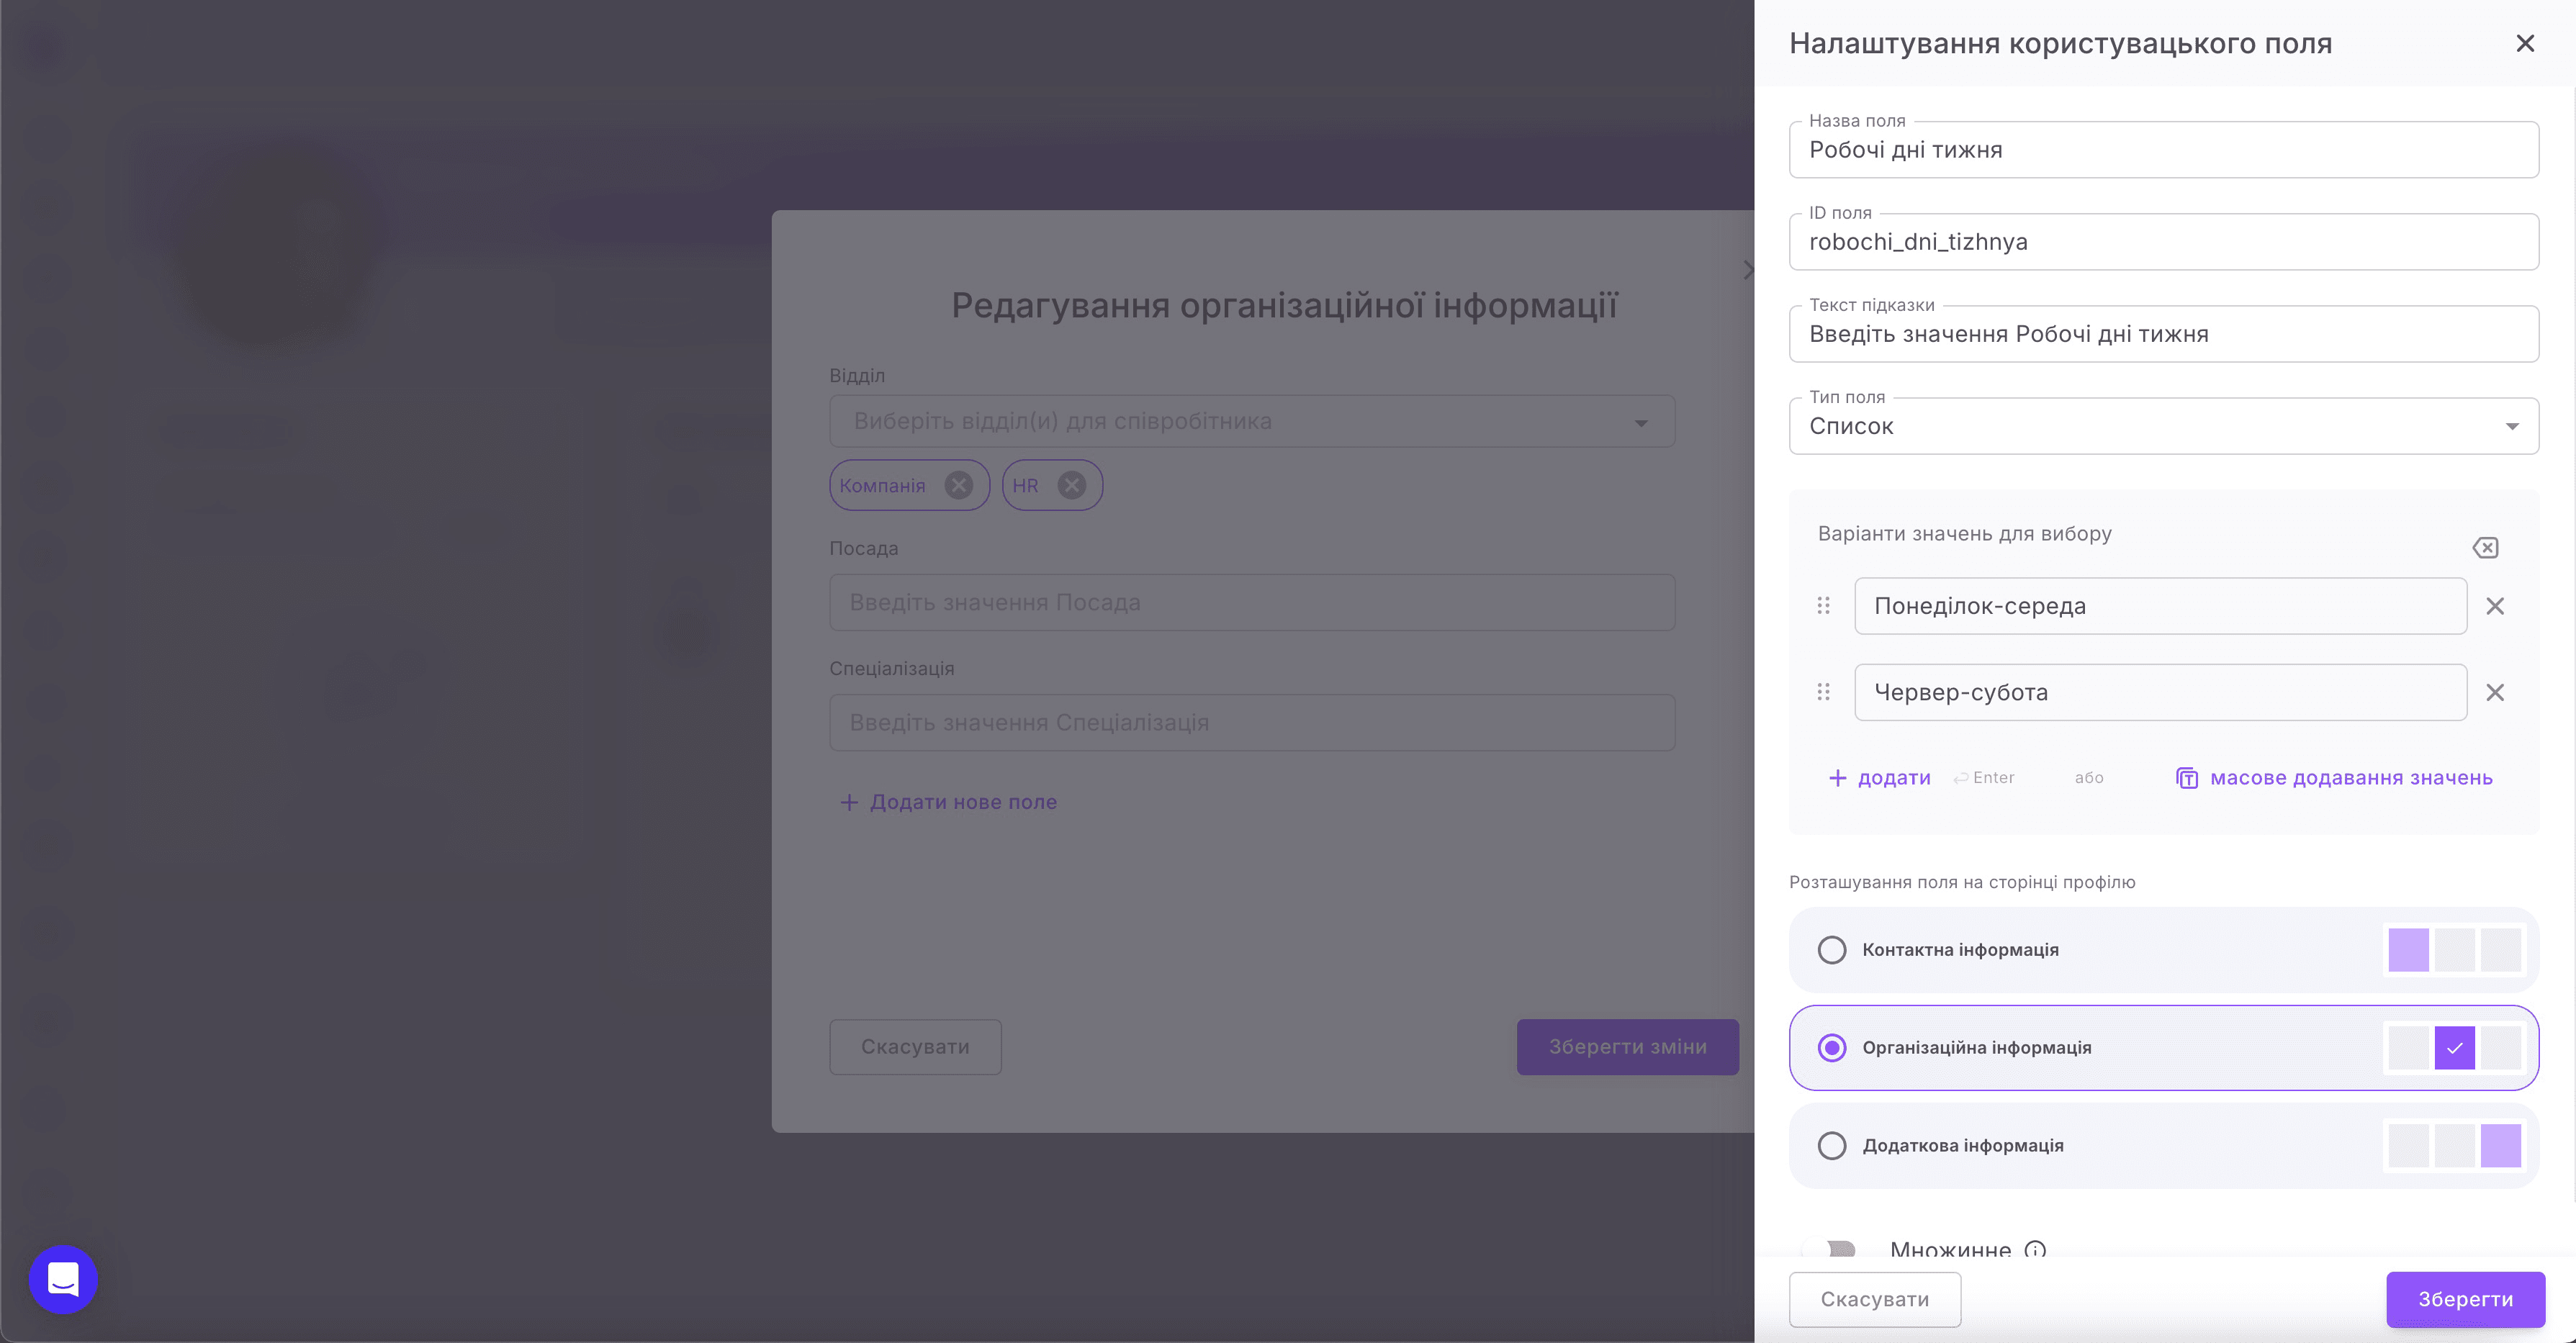Click the mass-add values clipboard icon
The image size is (2576, 1343).
pyautogui.click(x=2187, y=778)
